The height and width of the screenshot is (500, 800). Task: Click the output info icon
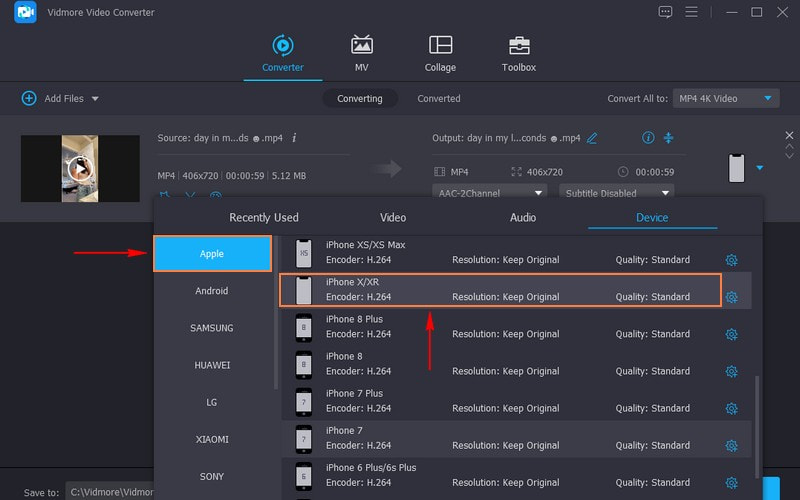648,137
